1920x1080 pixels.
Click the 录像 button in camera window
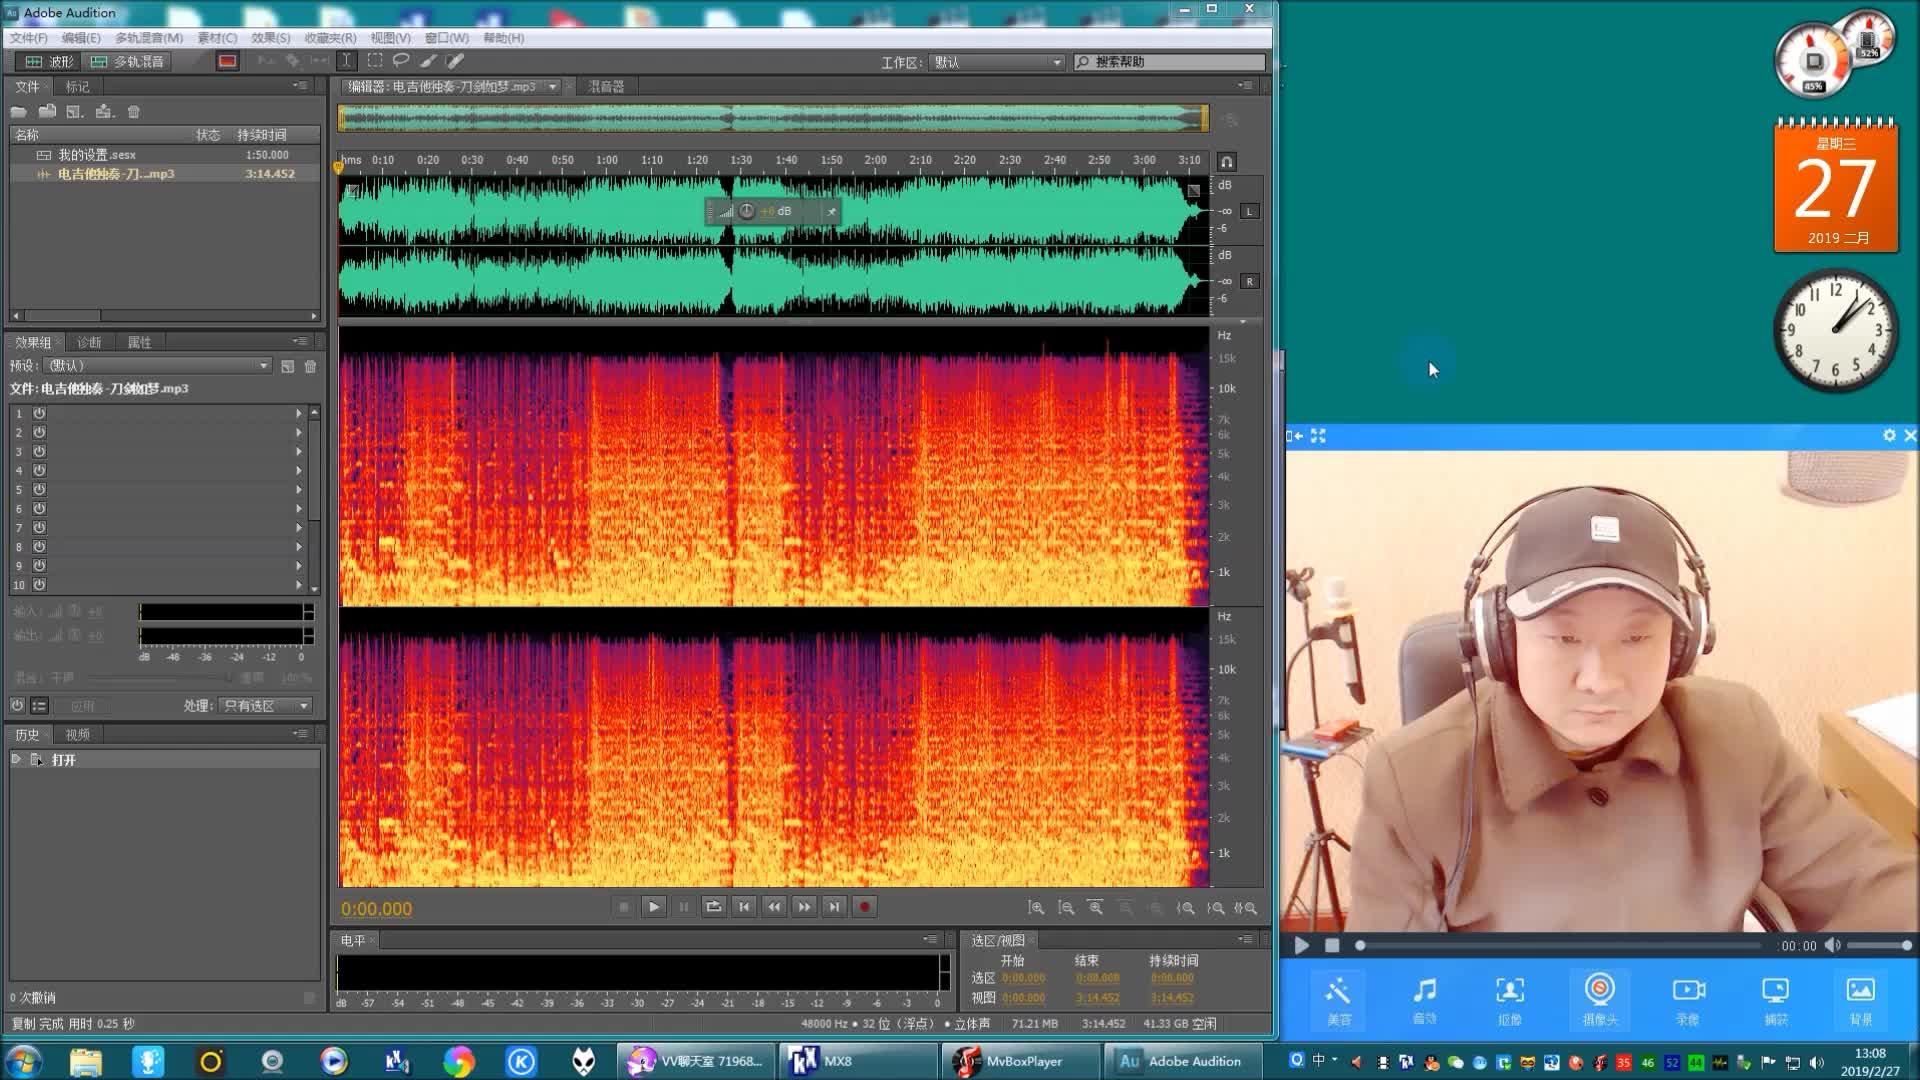click(1688, 1000)
